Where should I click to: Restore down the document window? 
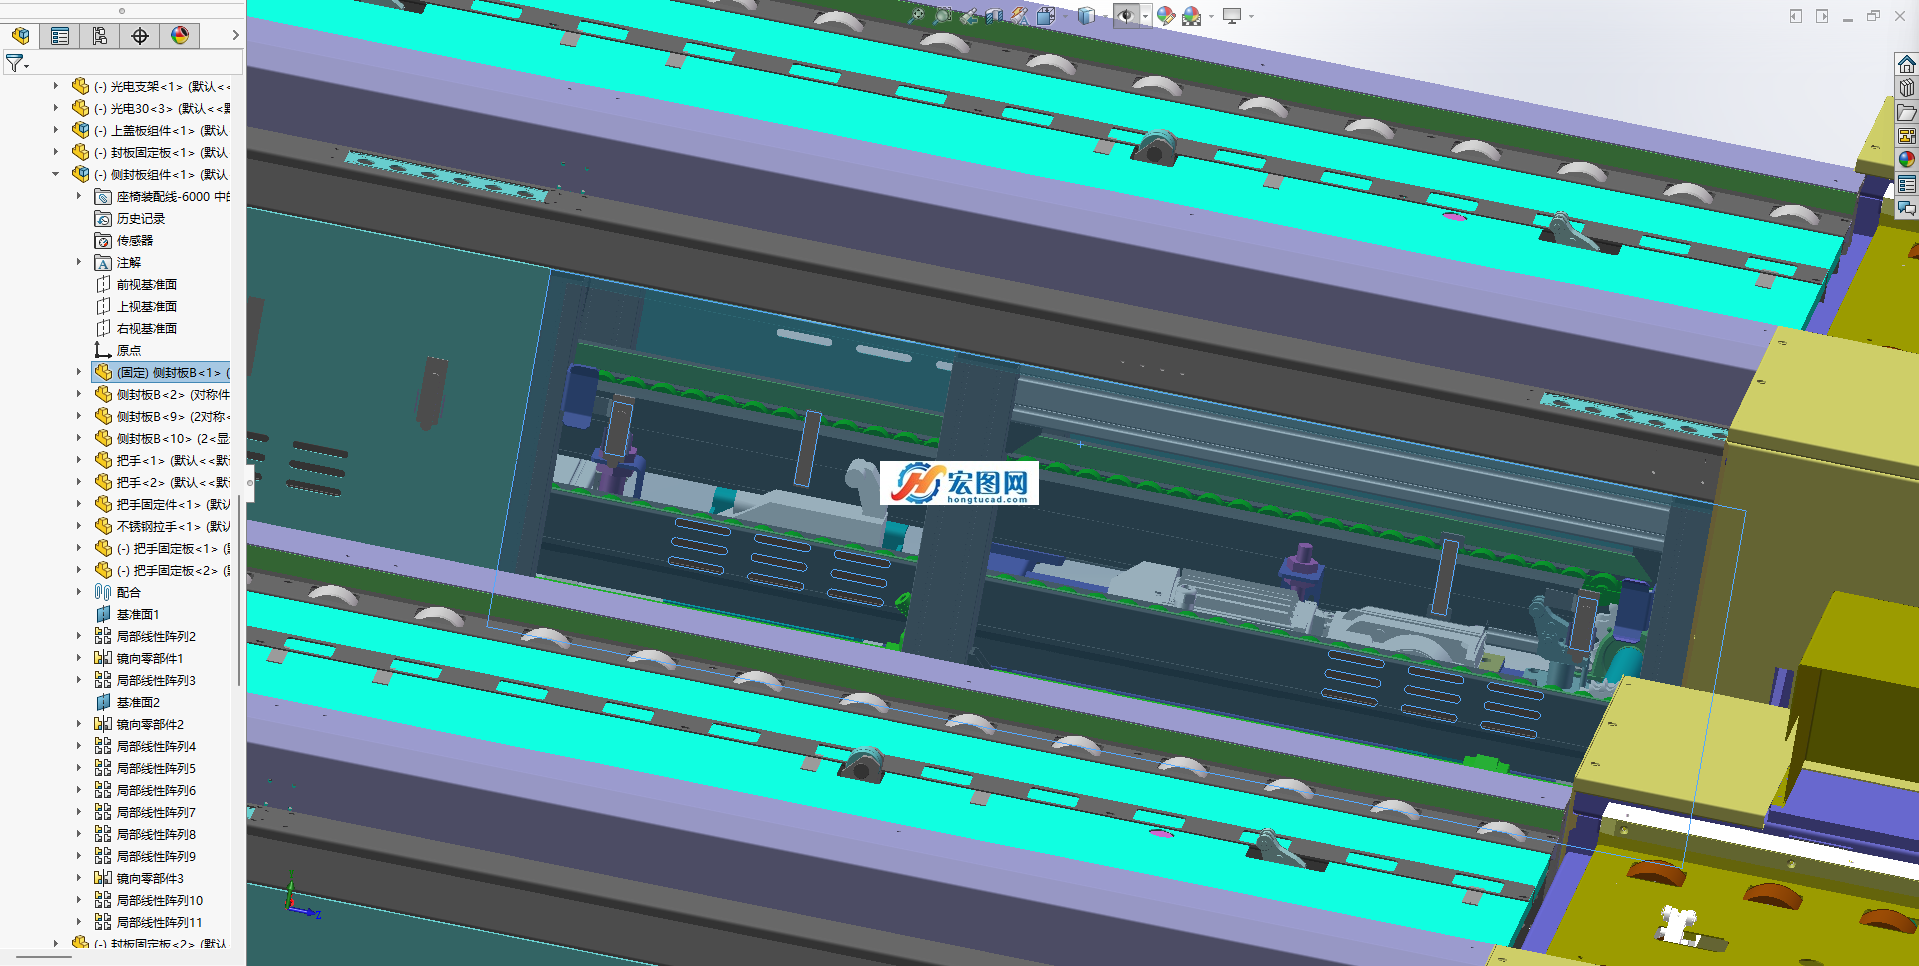click(x=1873, y=16)
